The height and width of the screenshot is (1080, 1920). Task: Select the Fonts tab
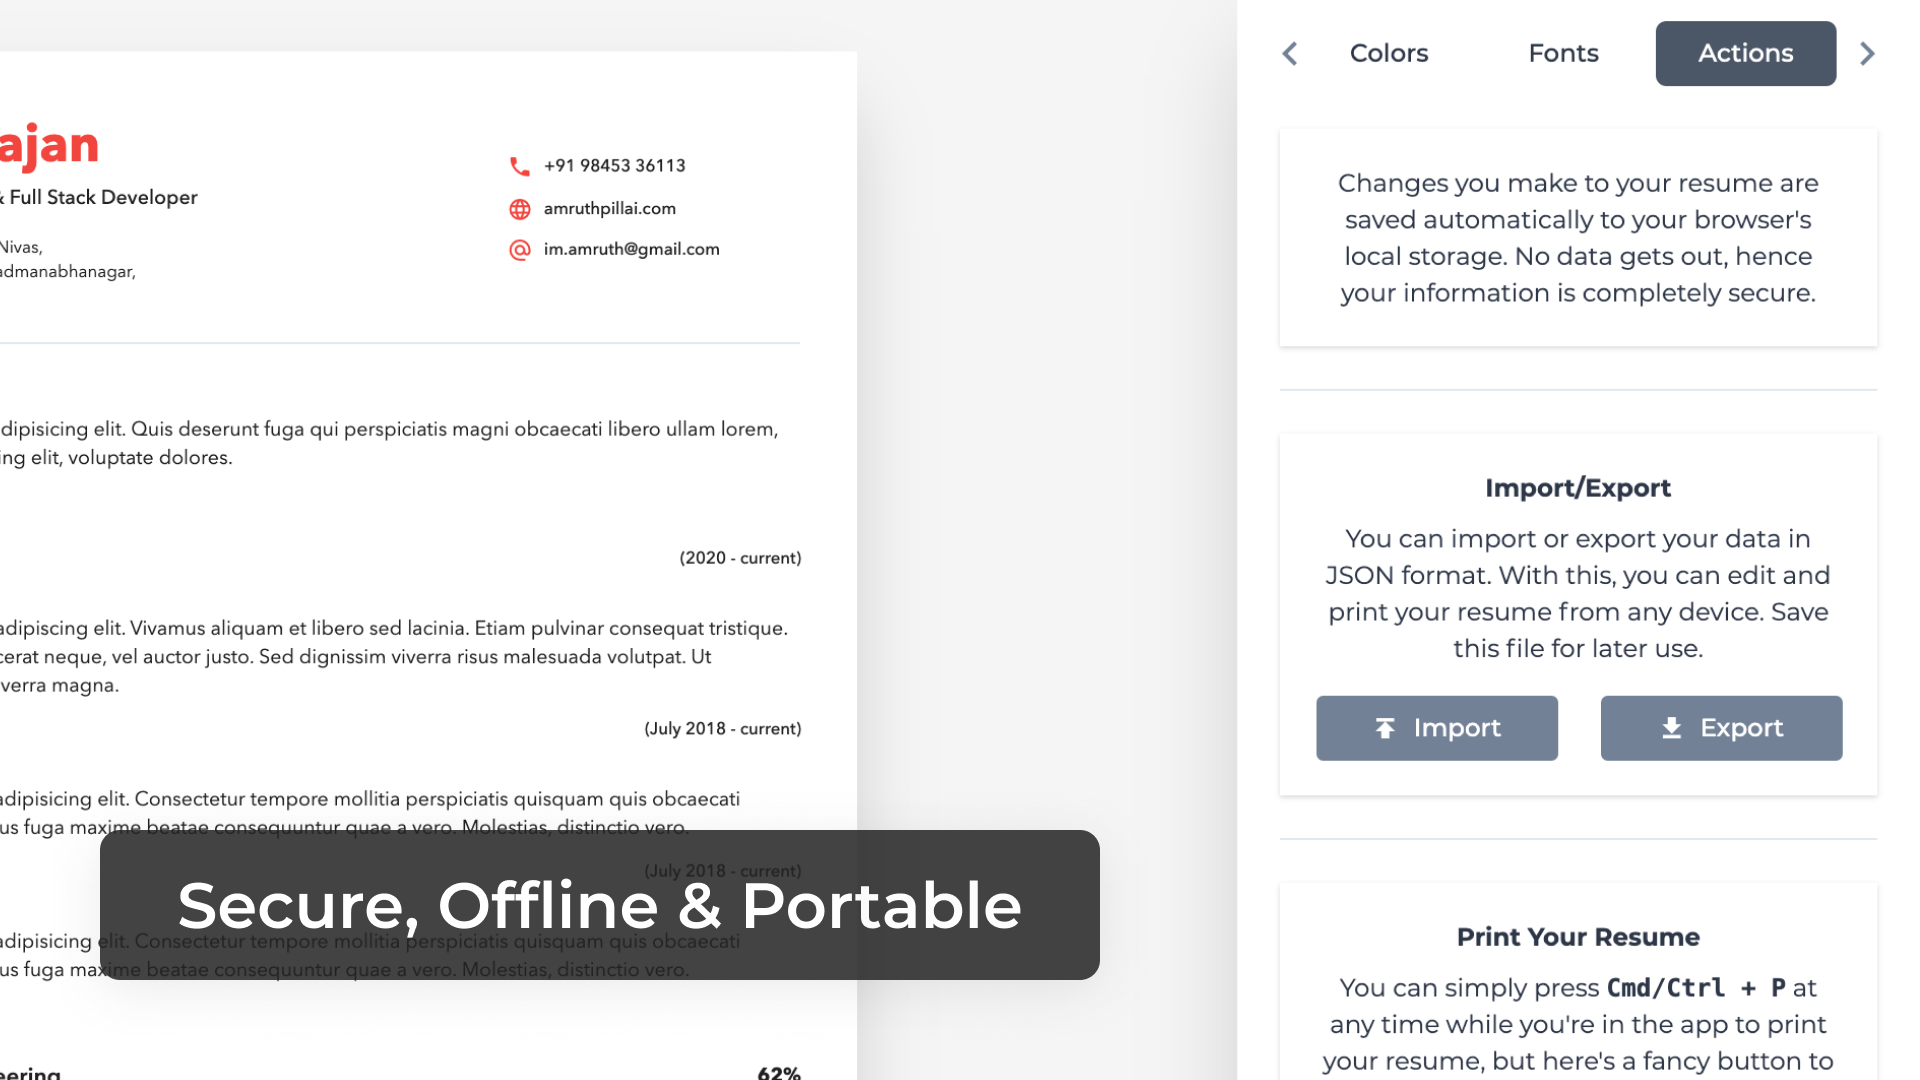[1563, 53]
